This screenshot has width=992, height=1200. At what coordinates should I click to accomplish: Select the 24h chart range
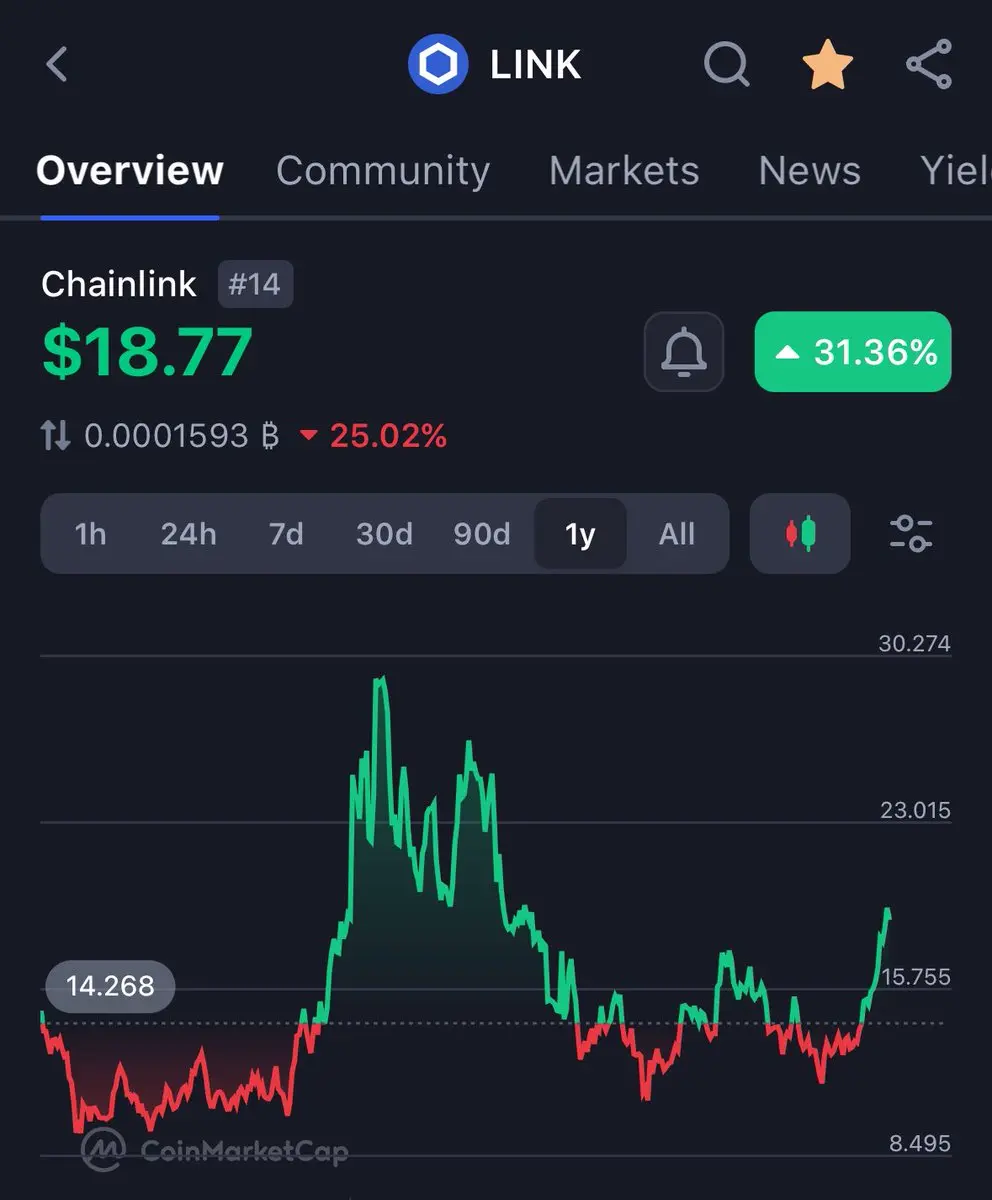pos(189,534)
